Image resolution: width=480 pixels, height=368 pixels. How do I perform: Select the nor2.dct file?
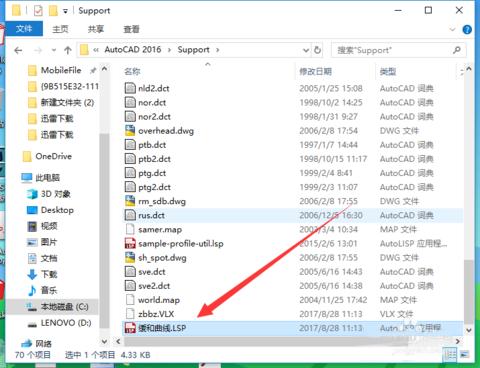148,117
